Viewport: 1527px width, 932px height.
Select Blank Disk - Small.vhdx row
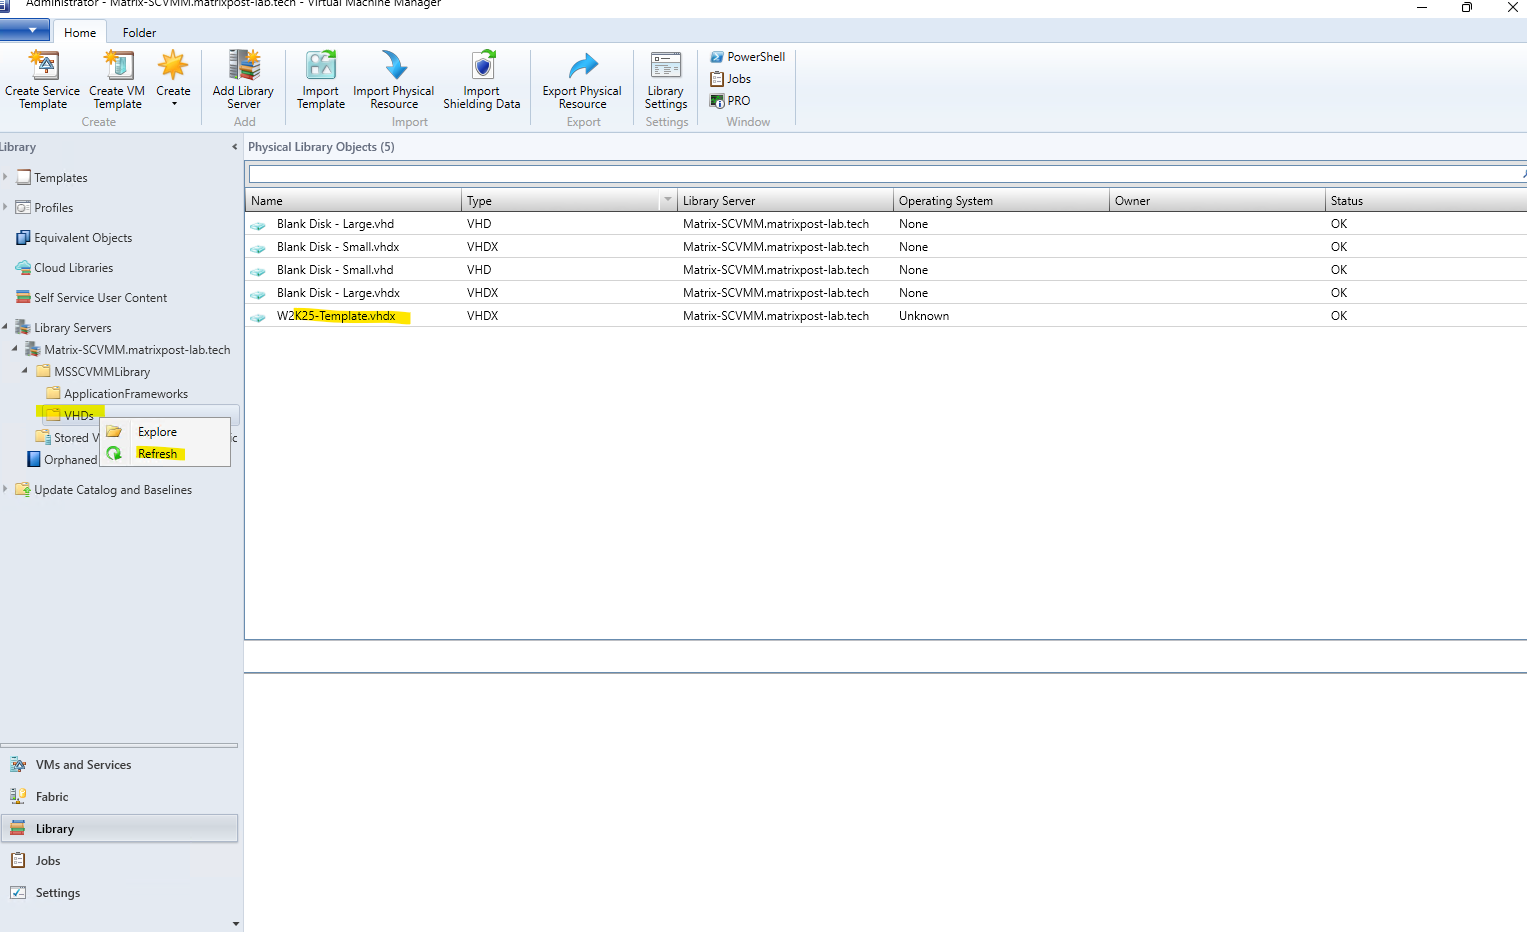[x=886, y=247]
